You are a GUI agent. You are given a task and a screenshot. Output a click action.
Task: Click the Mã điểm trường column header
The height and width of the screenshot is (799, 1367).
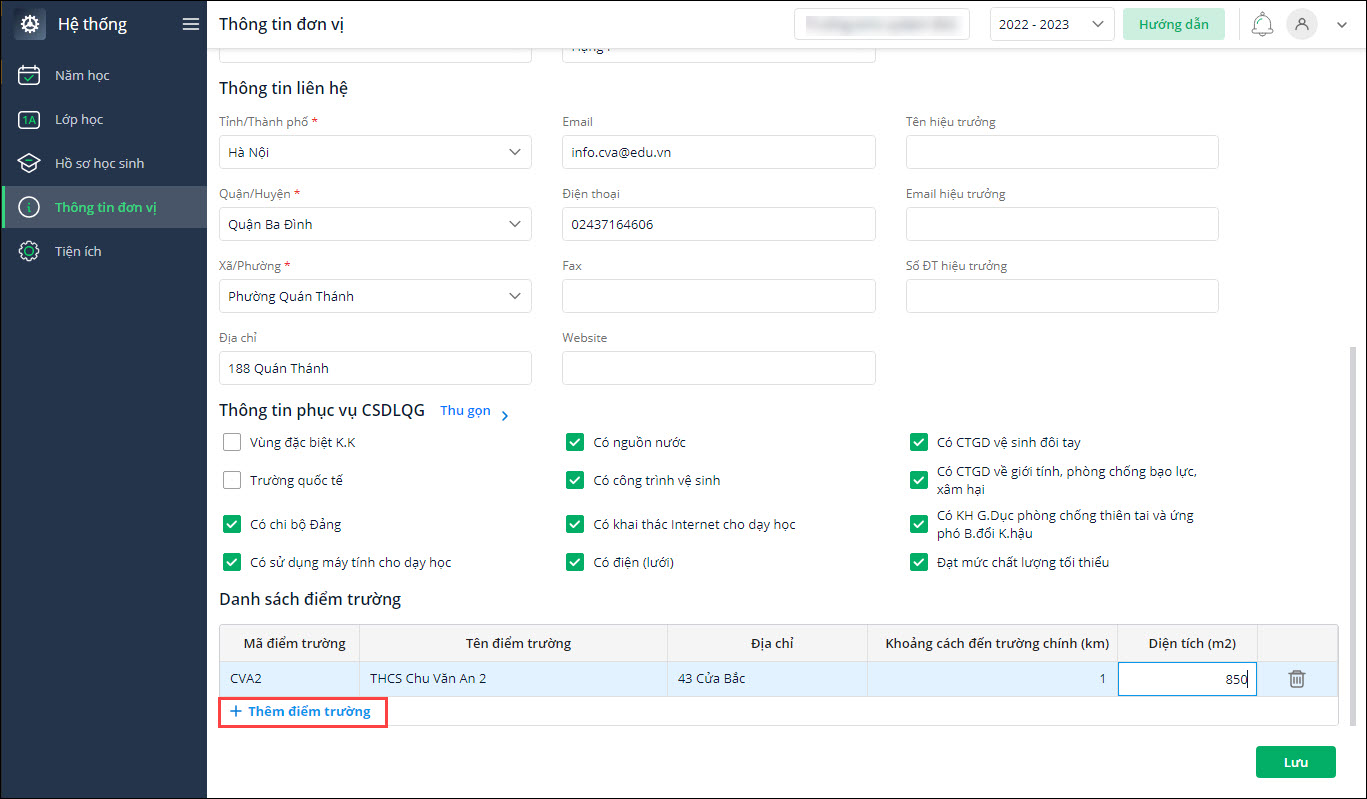pyautogui.click(x=290, y=643)
